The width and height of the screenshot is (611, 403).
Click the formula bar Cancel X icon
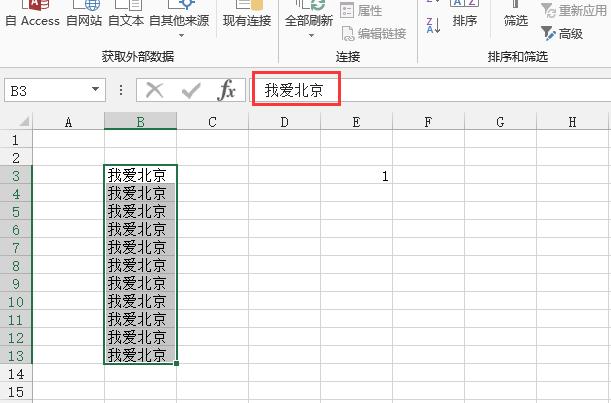pyautogui.click(x=155, y=90)
